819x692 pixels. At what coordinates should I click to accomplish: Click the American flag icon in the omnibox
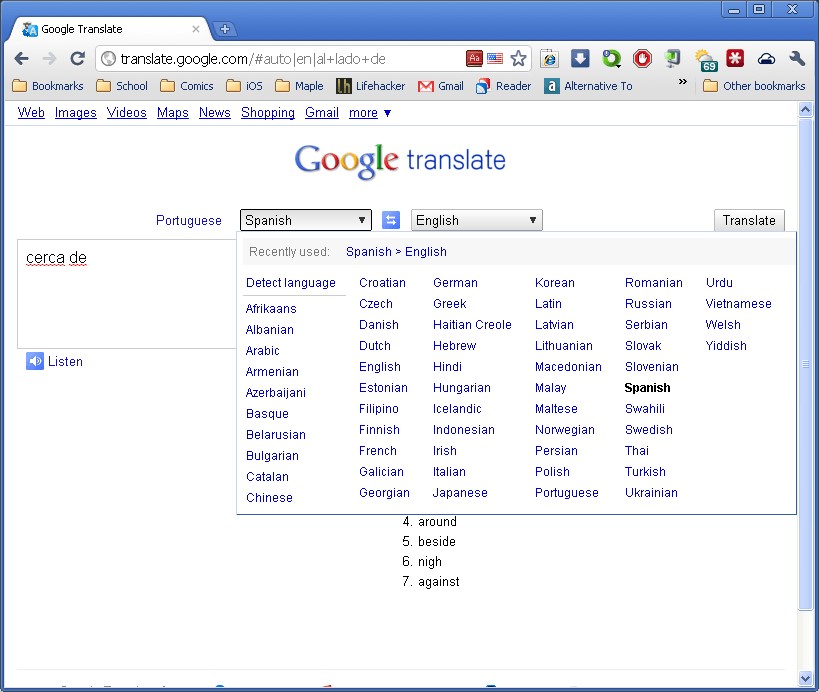point(495,59)
